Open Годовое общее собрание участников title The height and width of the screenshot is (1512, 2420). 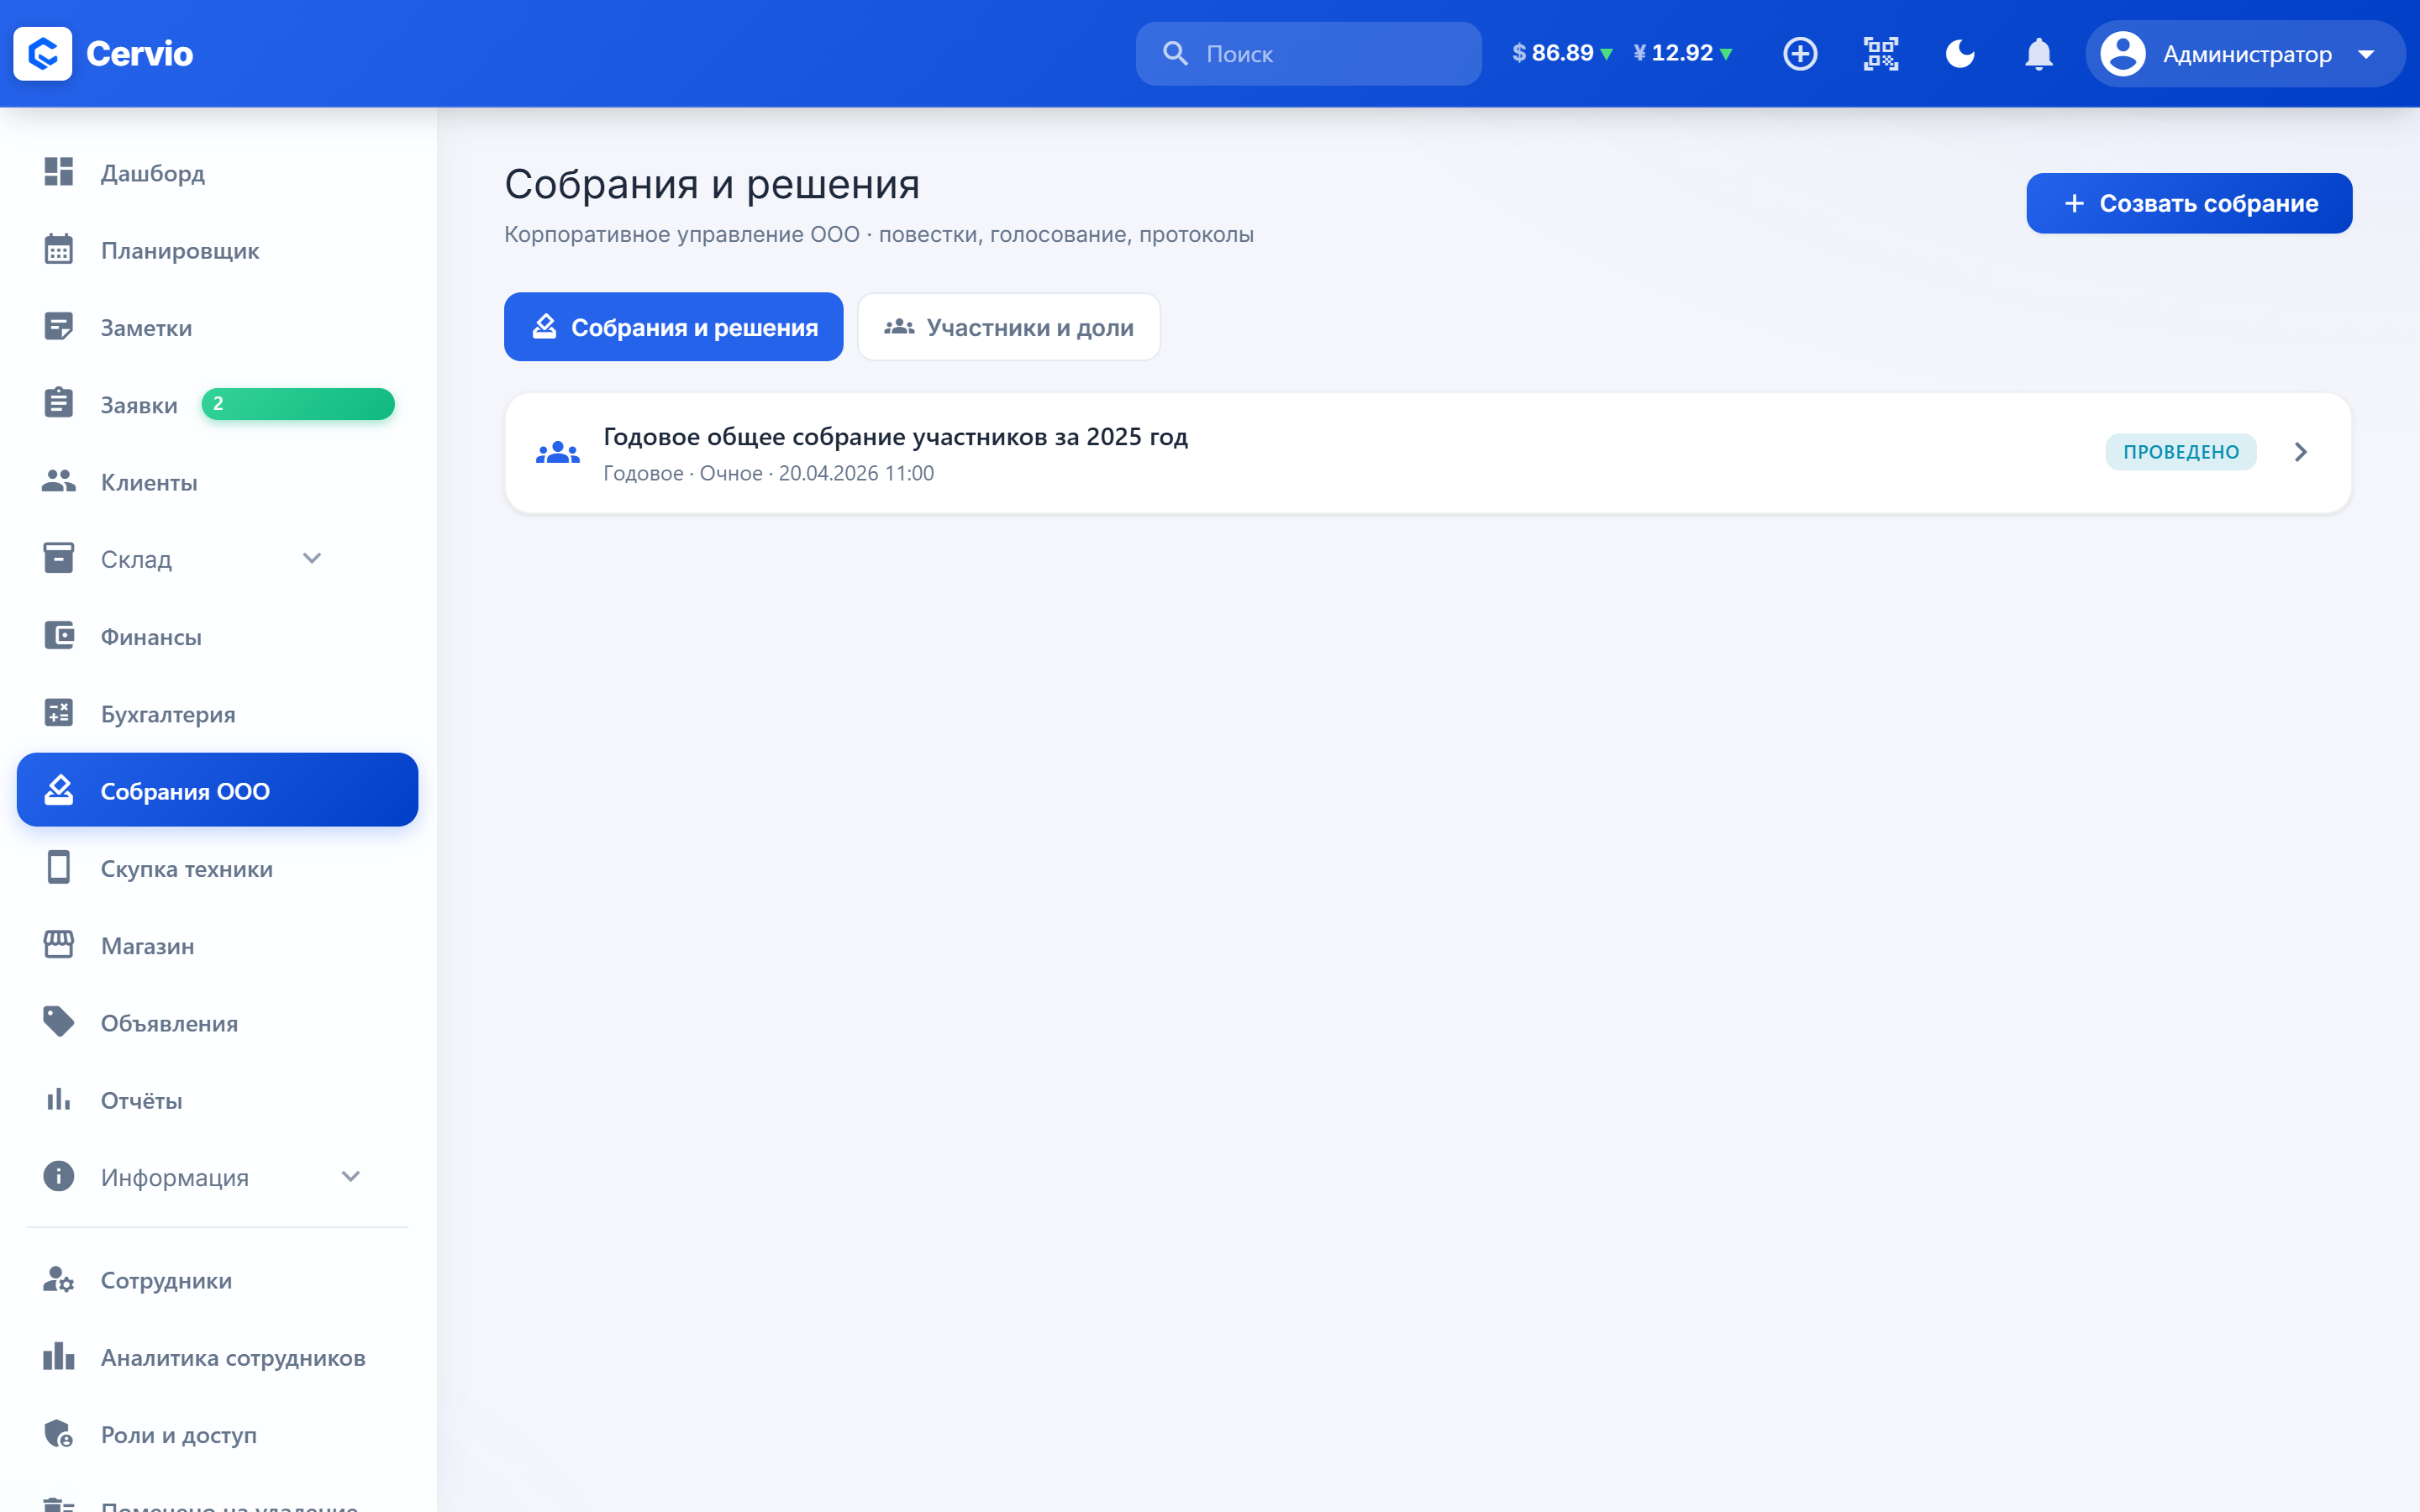coord(895,437)
